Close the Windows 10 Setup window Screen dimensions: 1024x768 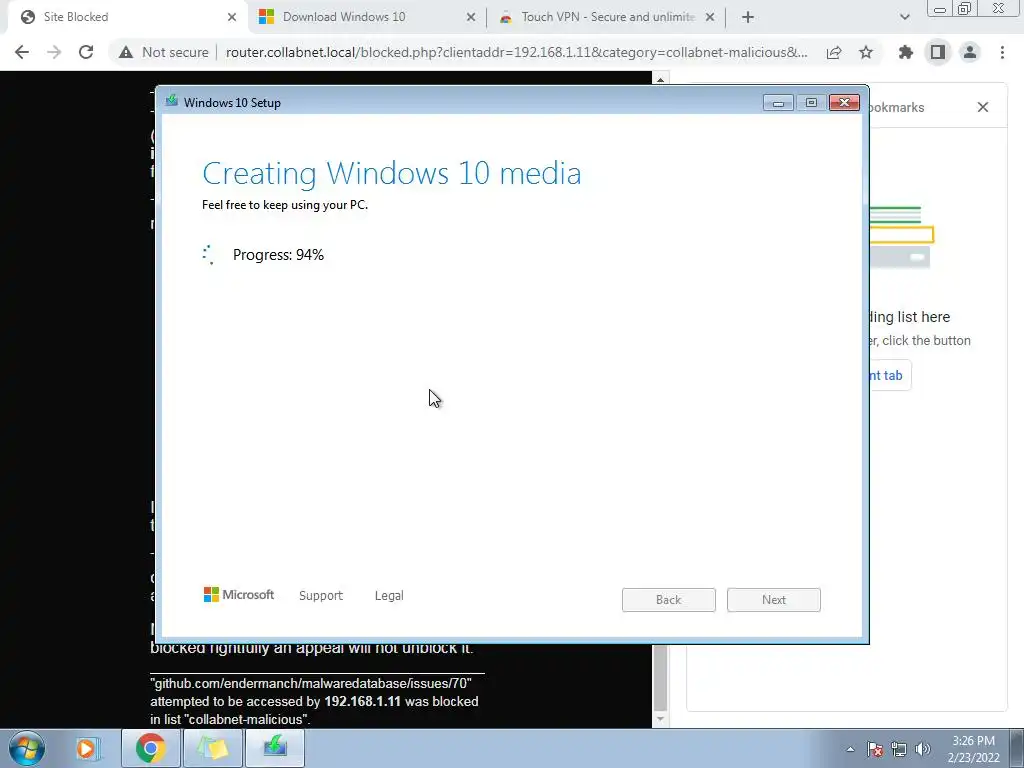(844, 103)
